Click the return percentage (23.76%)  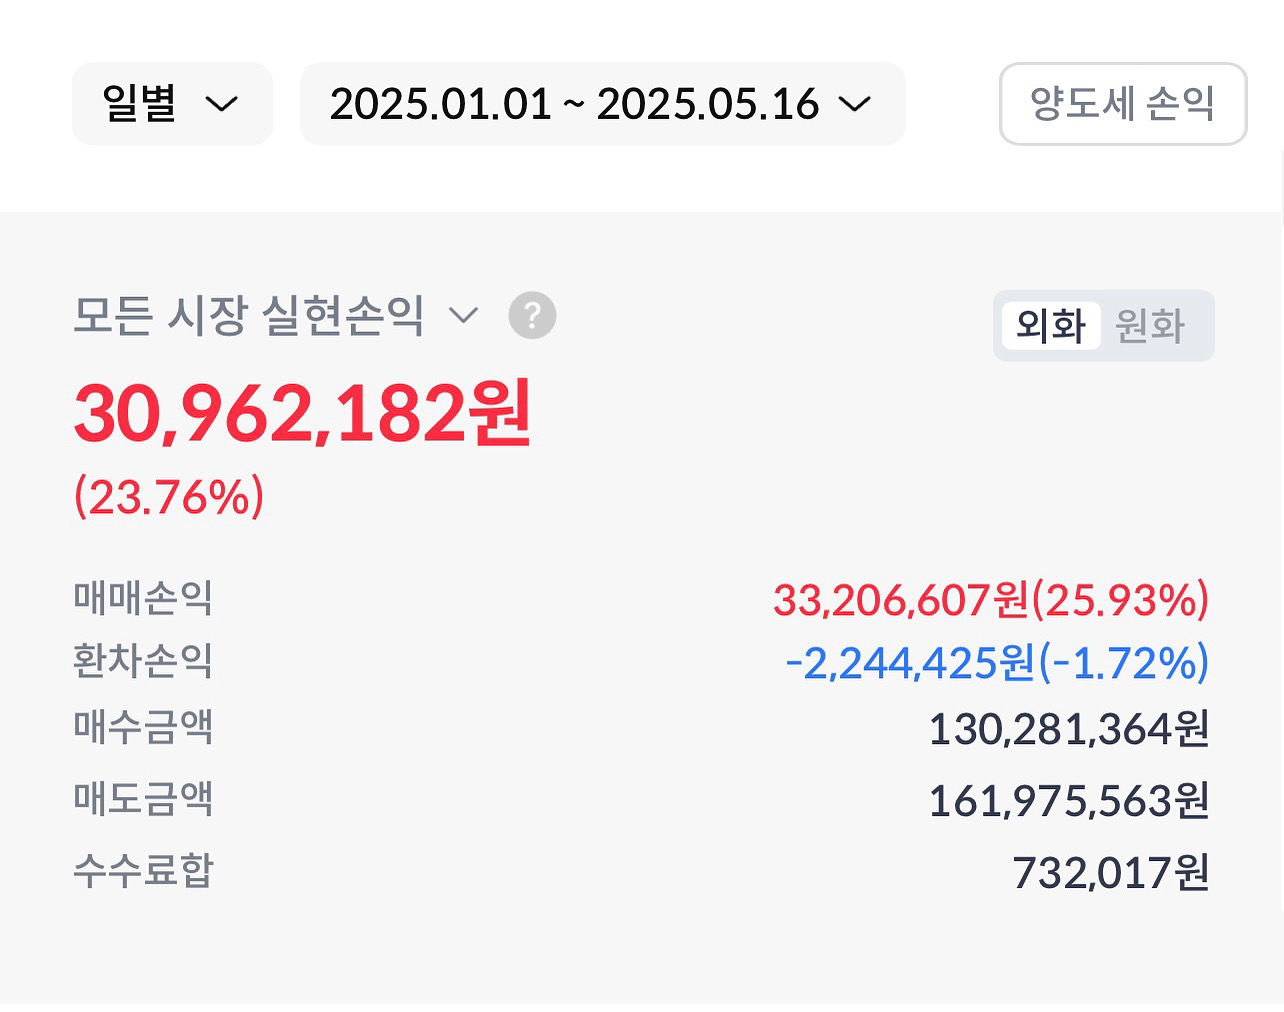click(169, 497)
